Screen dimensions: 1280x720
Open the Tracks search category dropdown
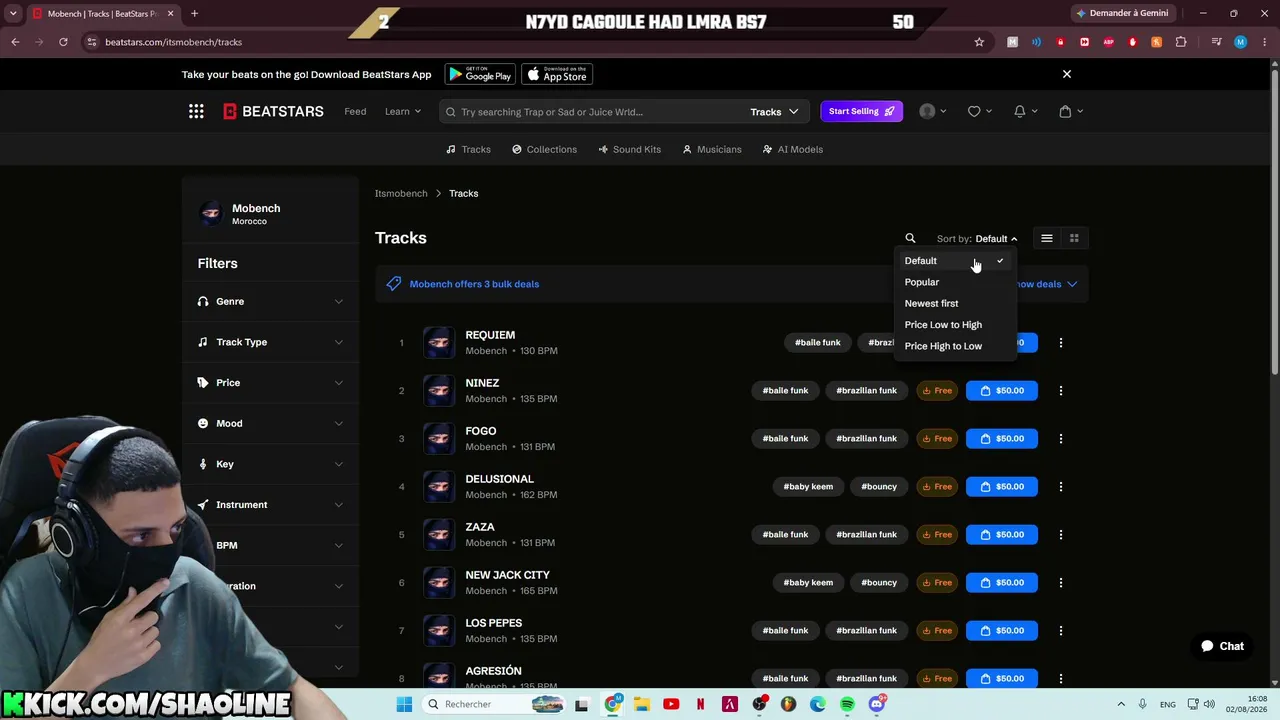click(x=775, y=112)
